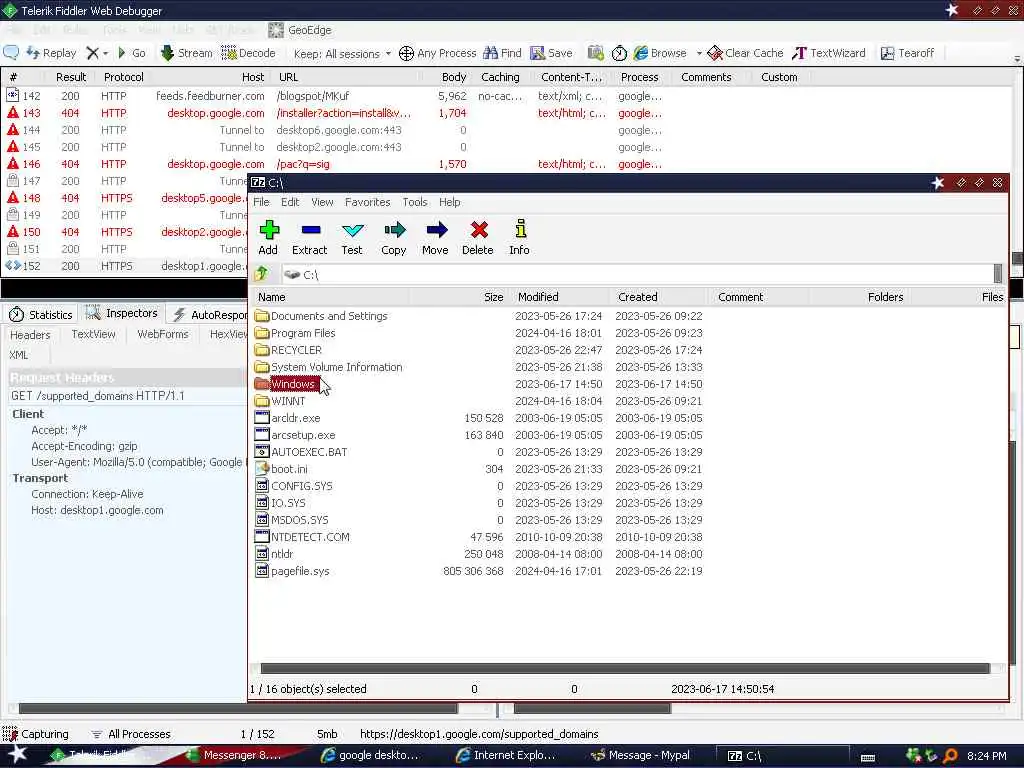Select the TextView inspector tab
This screenshot has height=768, width=1024.
click(x=93, y=334)
